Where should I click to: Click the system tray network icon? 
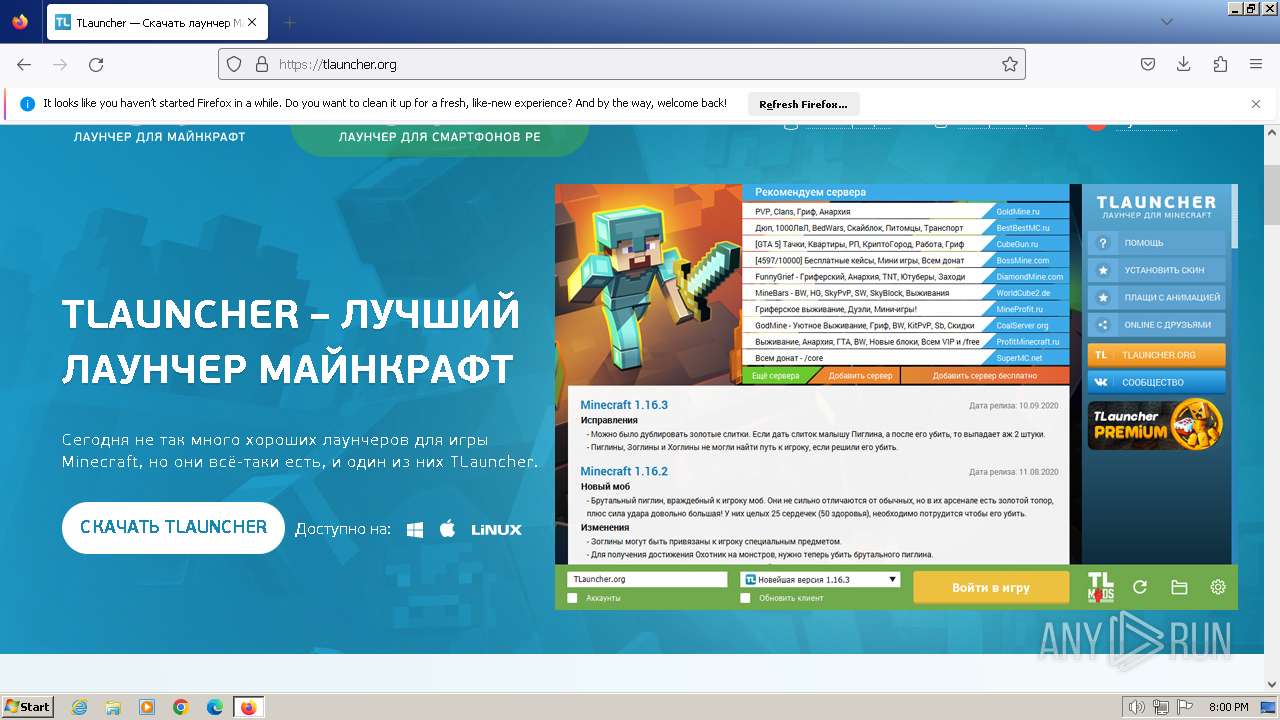click(x=1161, y=707)
